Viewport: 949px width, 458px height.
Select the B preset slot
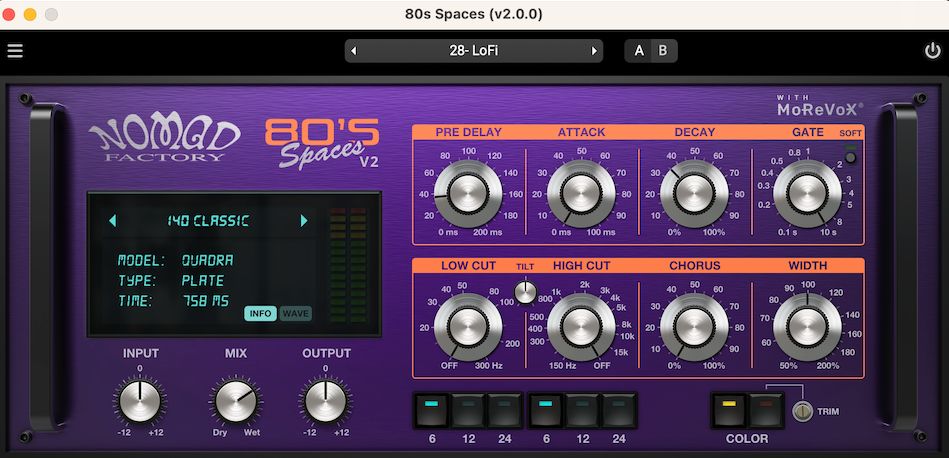(x=662, y=50)
